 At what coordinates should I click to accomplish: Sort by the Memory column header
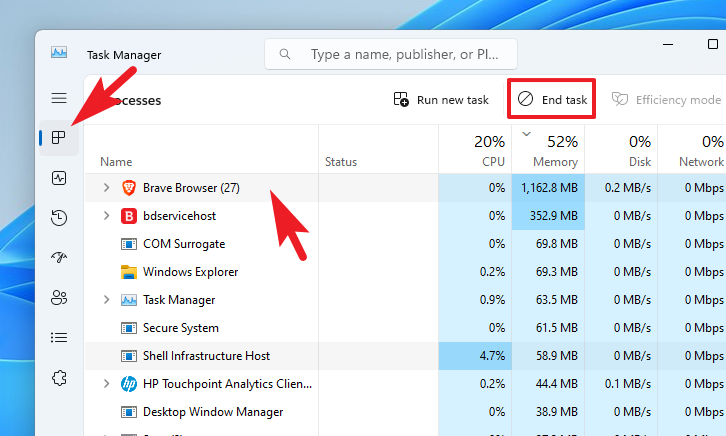point(548,149)
